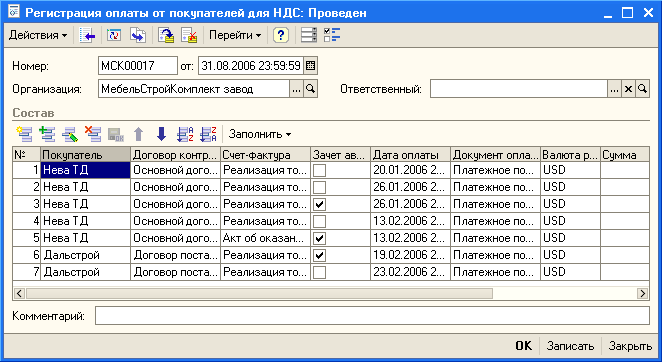Open the Перейти dropdown menu
The image size is (662, 362).
click(235, 35)
